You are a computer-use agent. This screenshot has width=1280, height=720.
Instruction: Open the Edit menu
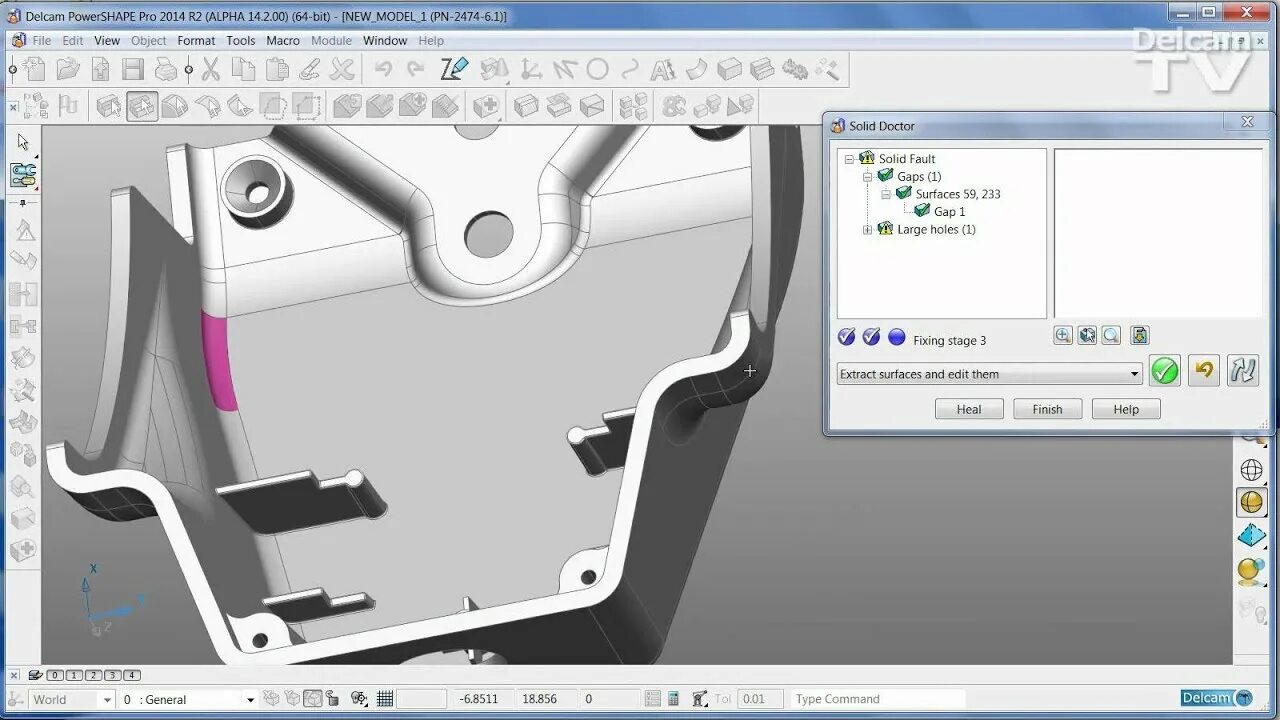point(73,41)
